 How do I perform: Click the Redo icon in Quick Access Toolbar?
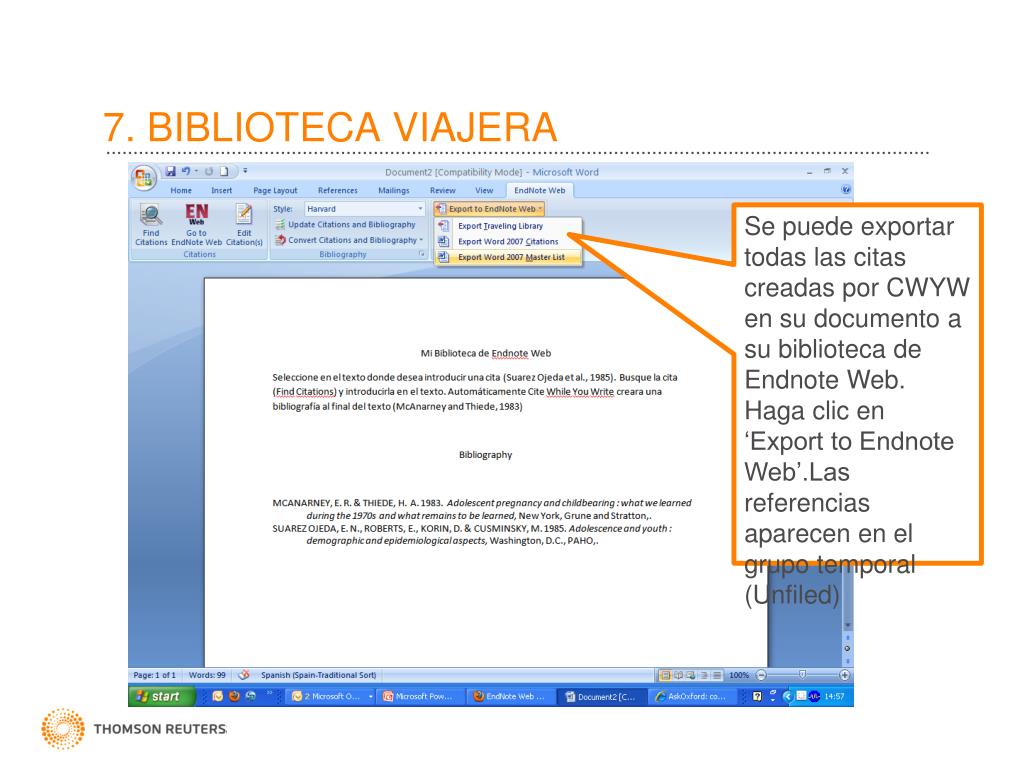[x=209, y=171]
